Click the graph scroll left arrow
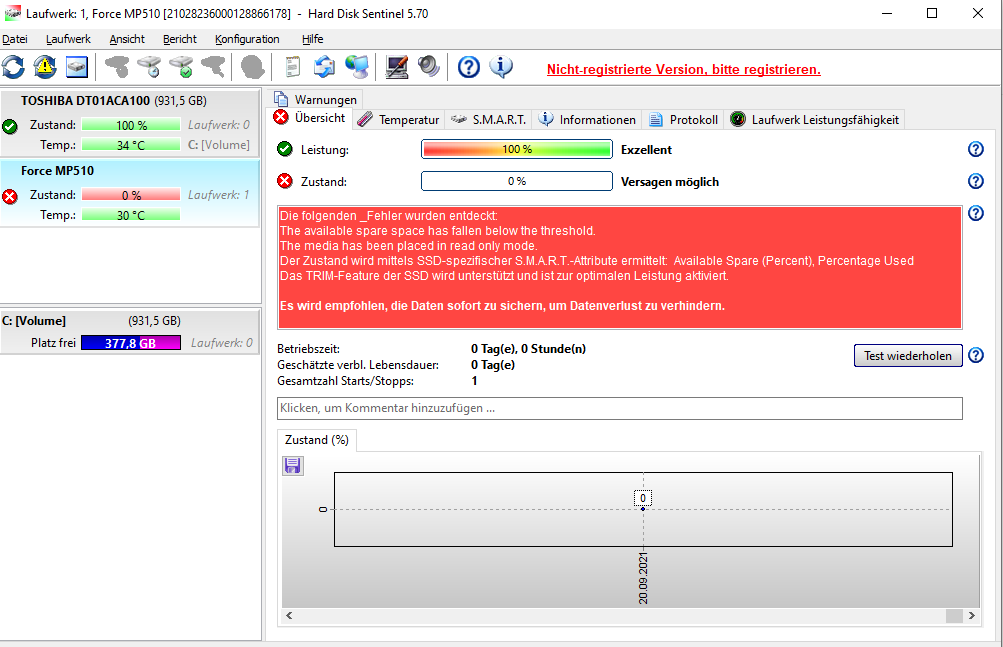The height and width of the screenshot is (647, 1003). 289,616
